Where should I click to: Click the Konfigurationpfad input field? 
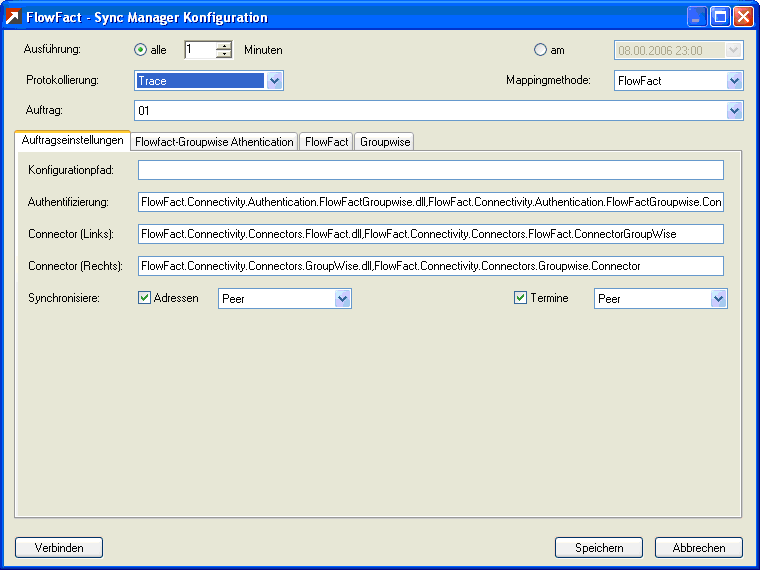tap(430, 170)
